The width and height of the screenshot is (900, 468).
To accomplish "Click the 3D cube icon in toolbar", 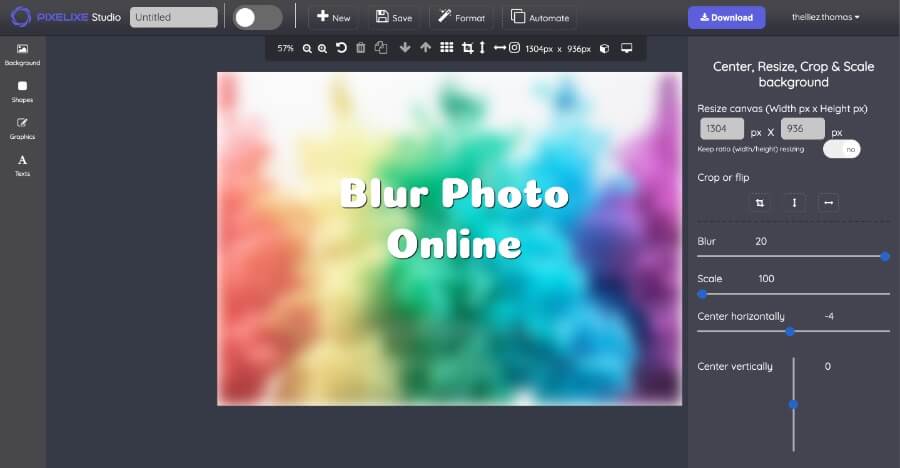I will click(x=604, y=48).
